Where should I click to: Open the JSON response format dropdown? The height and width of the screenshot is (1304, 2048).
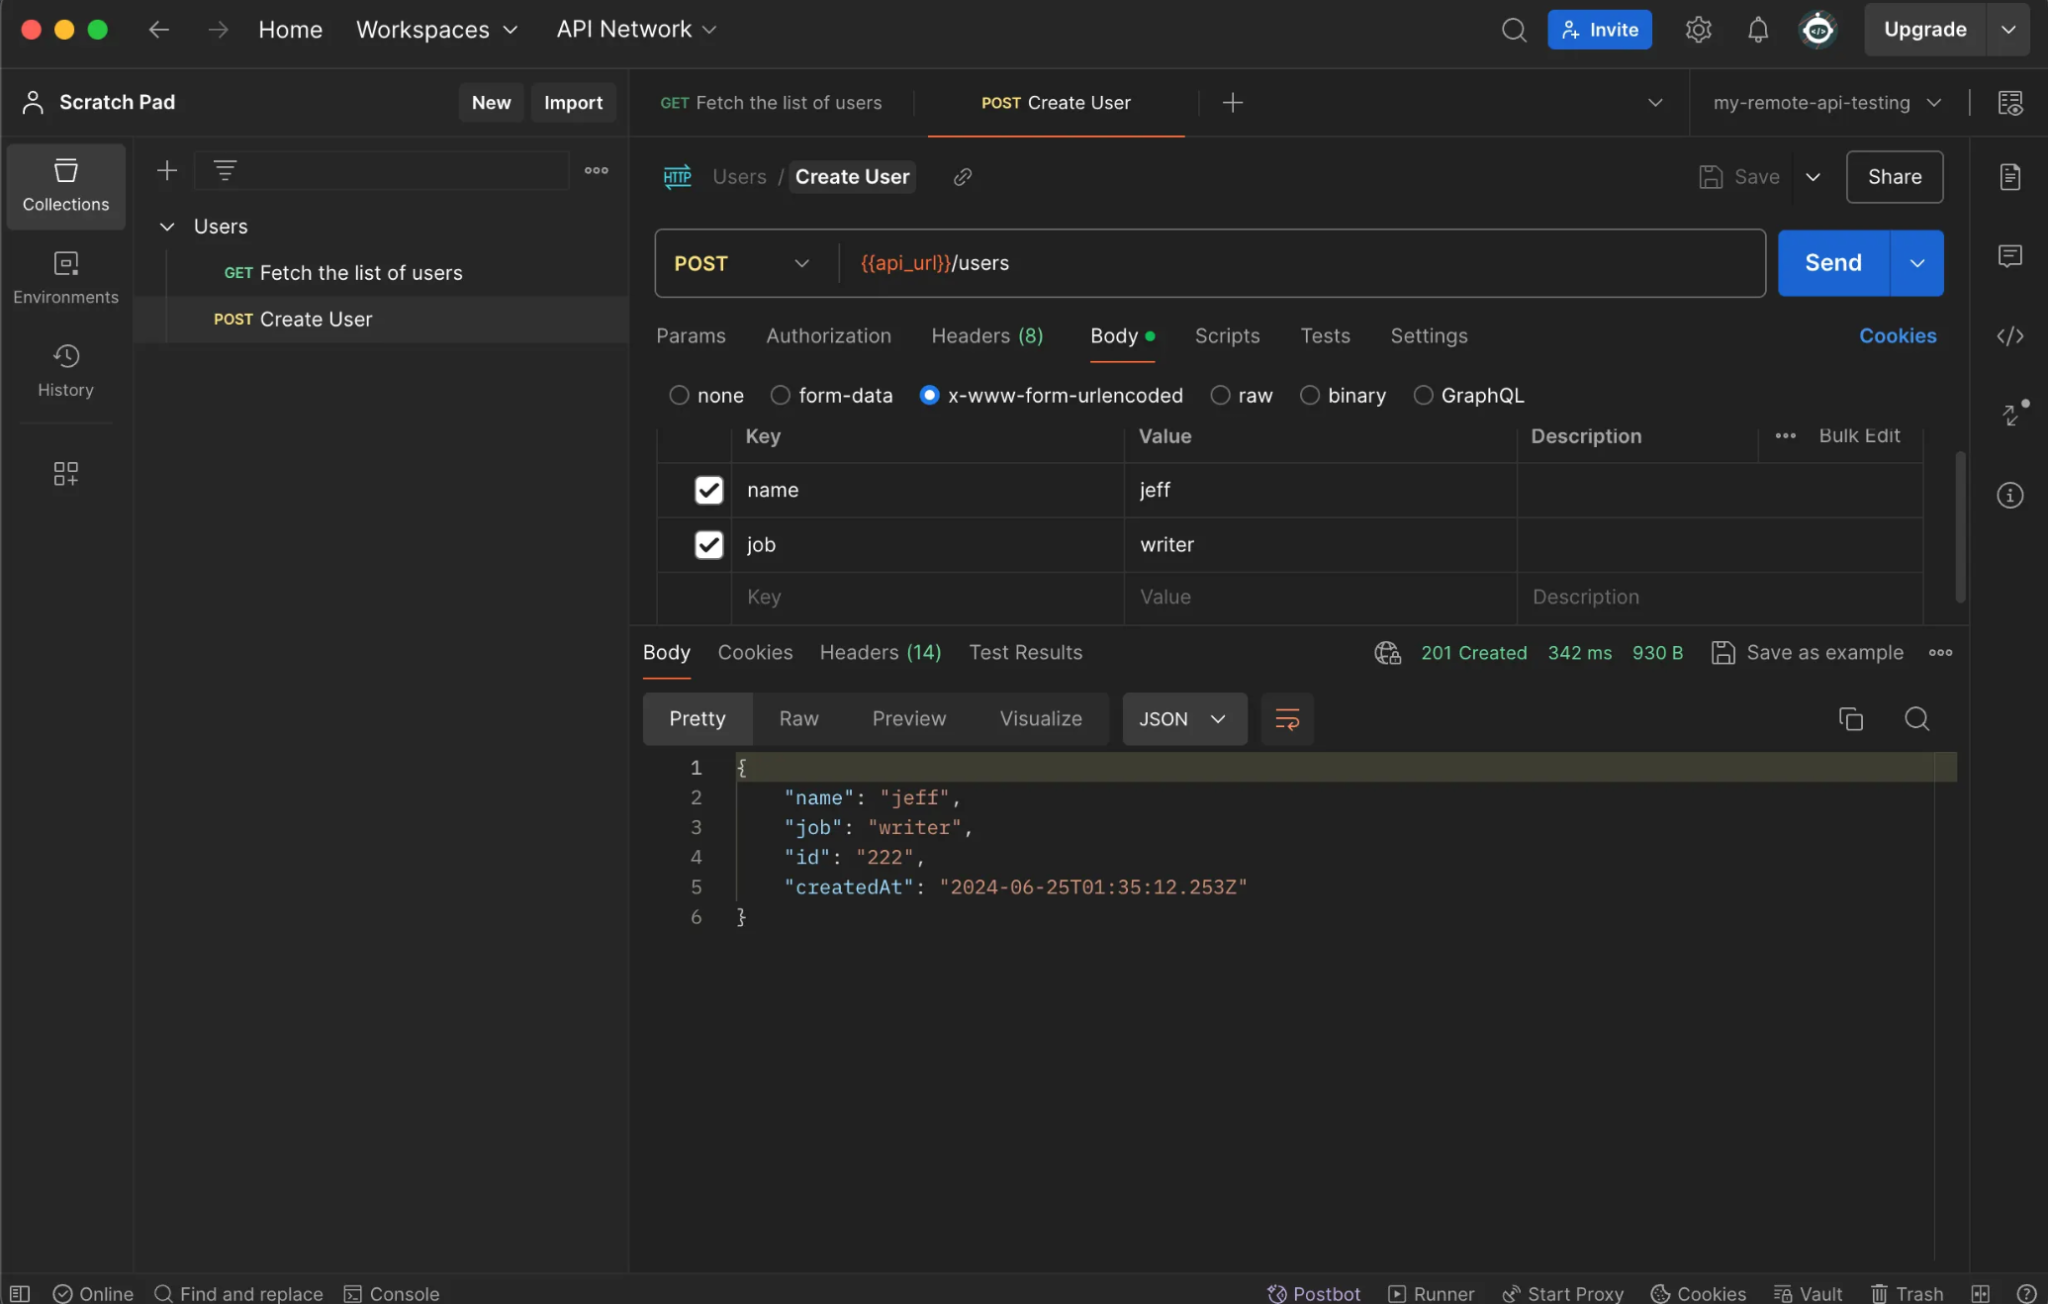1183,719
